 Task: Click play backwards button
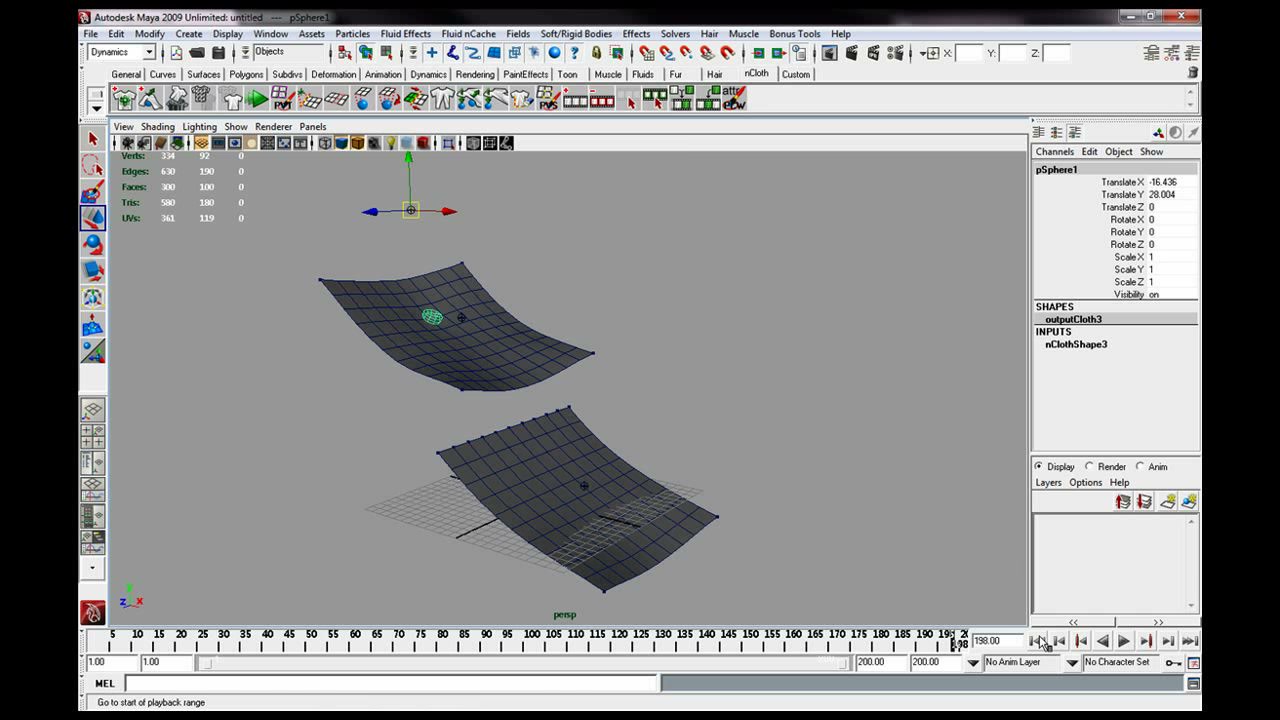(1102, 641)
